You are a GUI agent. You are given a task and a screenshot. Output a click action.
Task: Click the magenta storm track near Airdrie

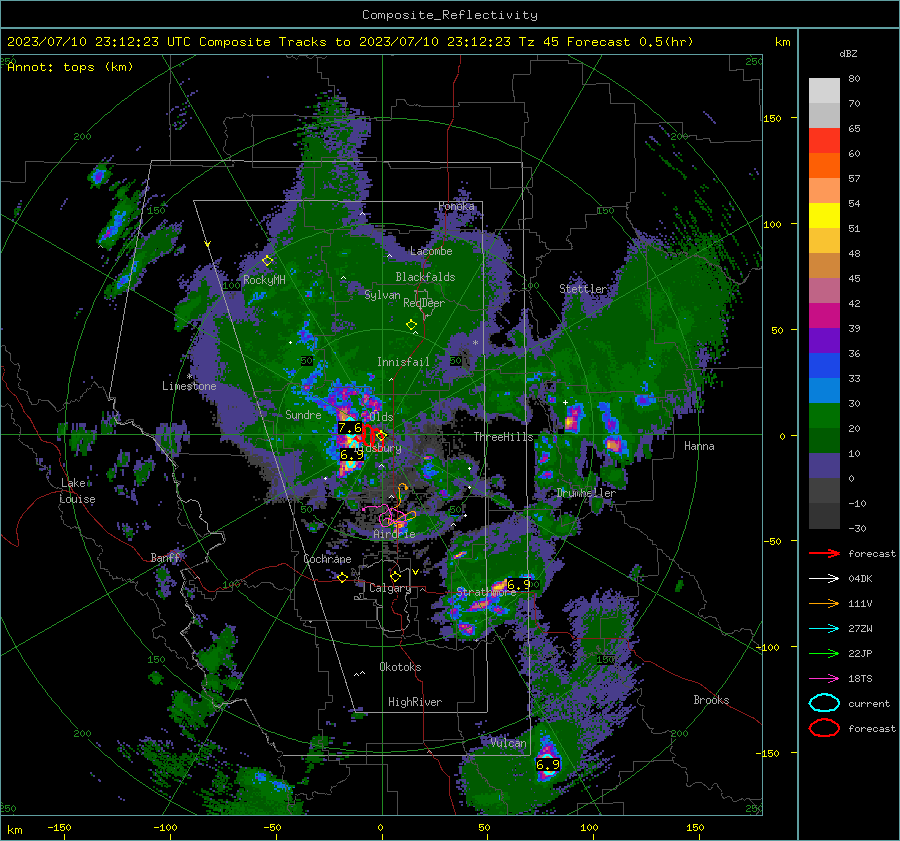coord(386,514)
